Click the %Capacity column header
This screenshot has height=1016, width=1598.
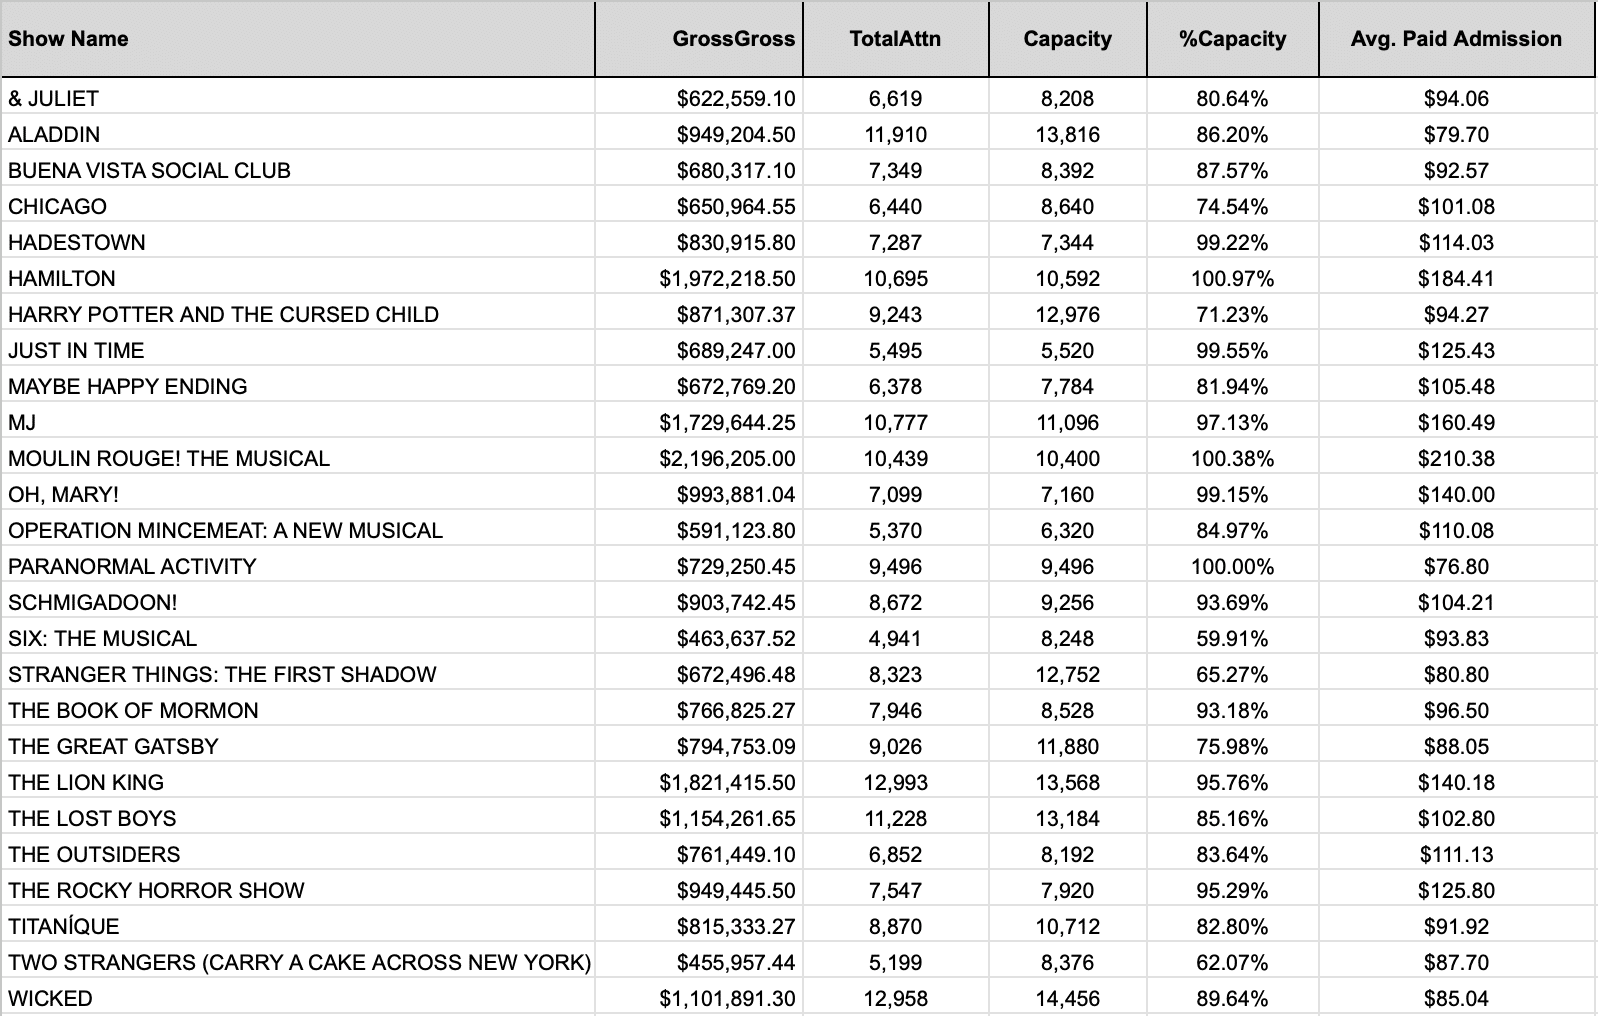[x=1233, y=39]
